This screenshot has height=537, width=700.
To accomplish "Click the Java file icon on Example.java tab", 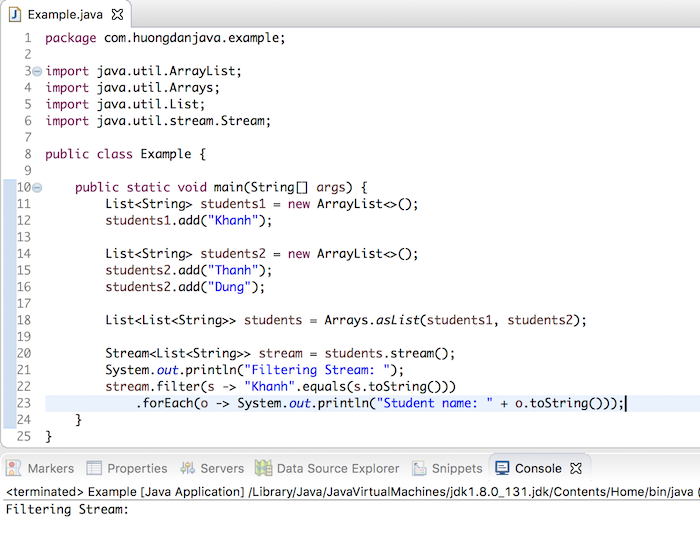I will 15,15.
